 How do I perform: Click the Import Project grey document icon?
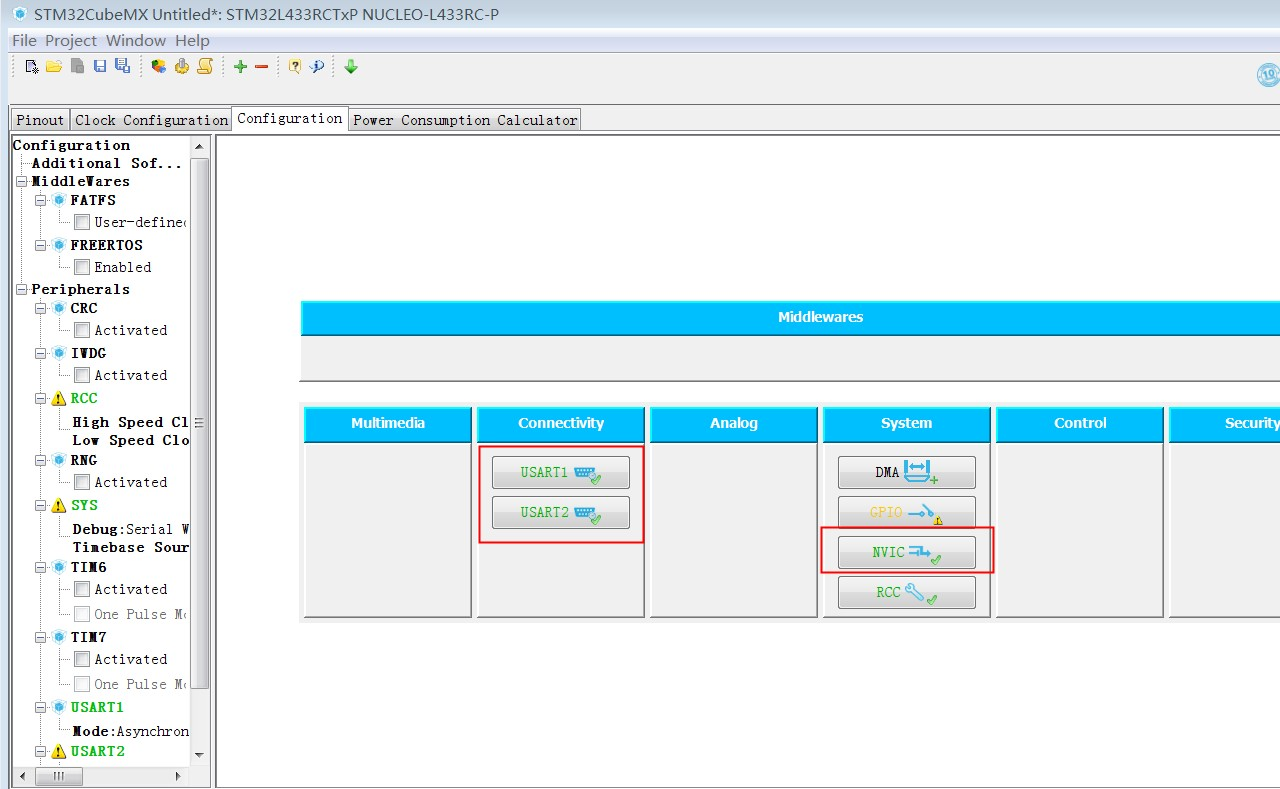[x=77, y=67]
